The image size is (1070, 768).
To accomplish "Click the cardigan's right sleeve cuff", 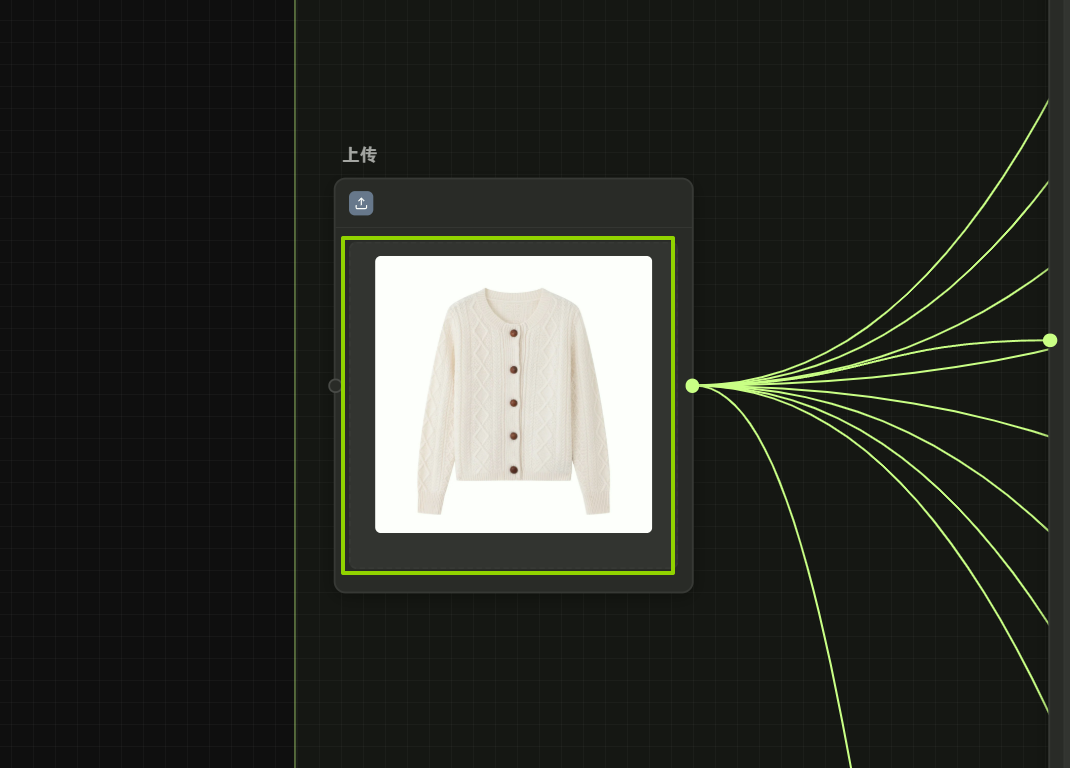I will coord(598,508).
